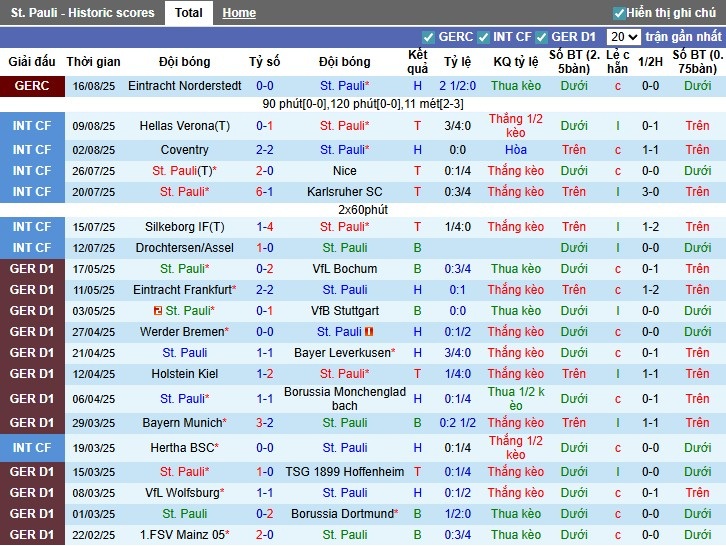
Task: Click the red card icon beside St. Pauli on 03/05/25
Action: (x=158, y=311)
